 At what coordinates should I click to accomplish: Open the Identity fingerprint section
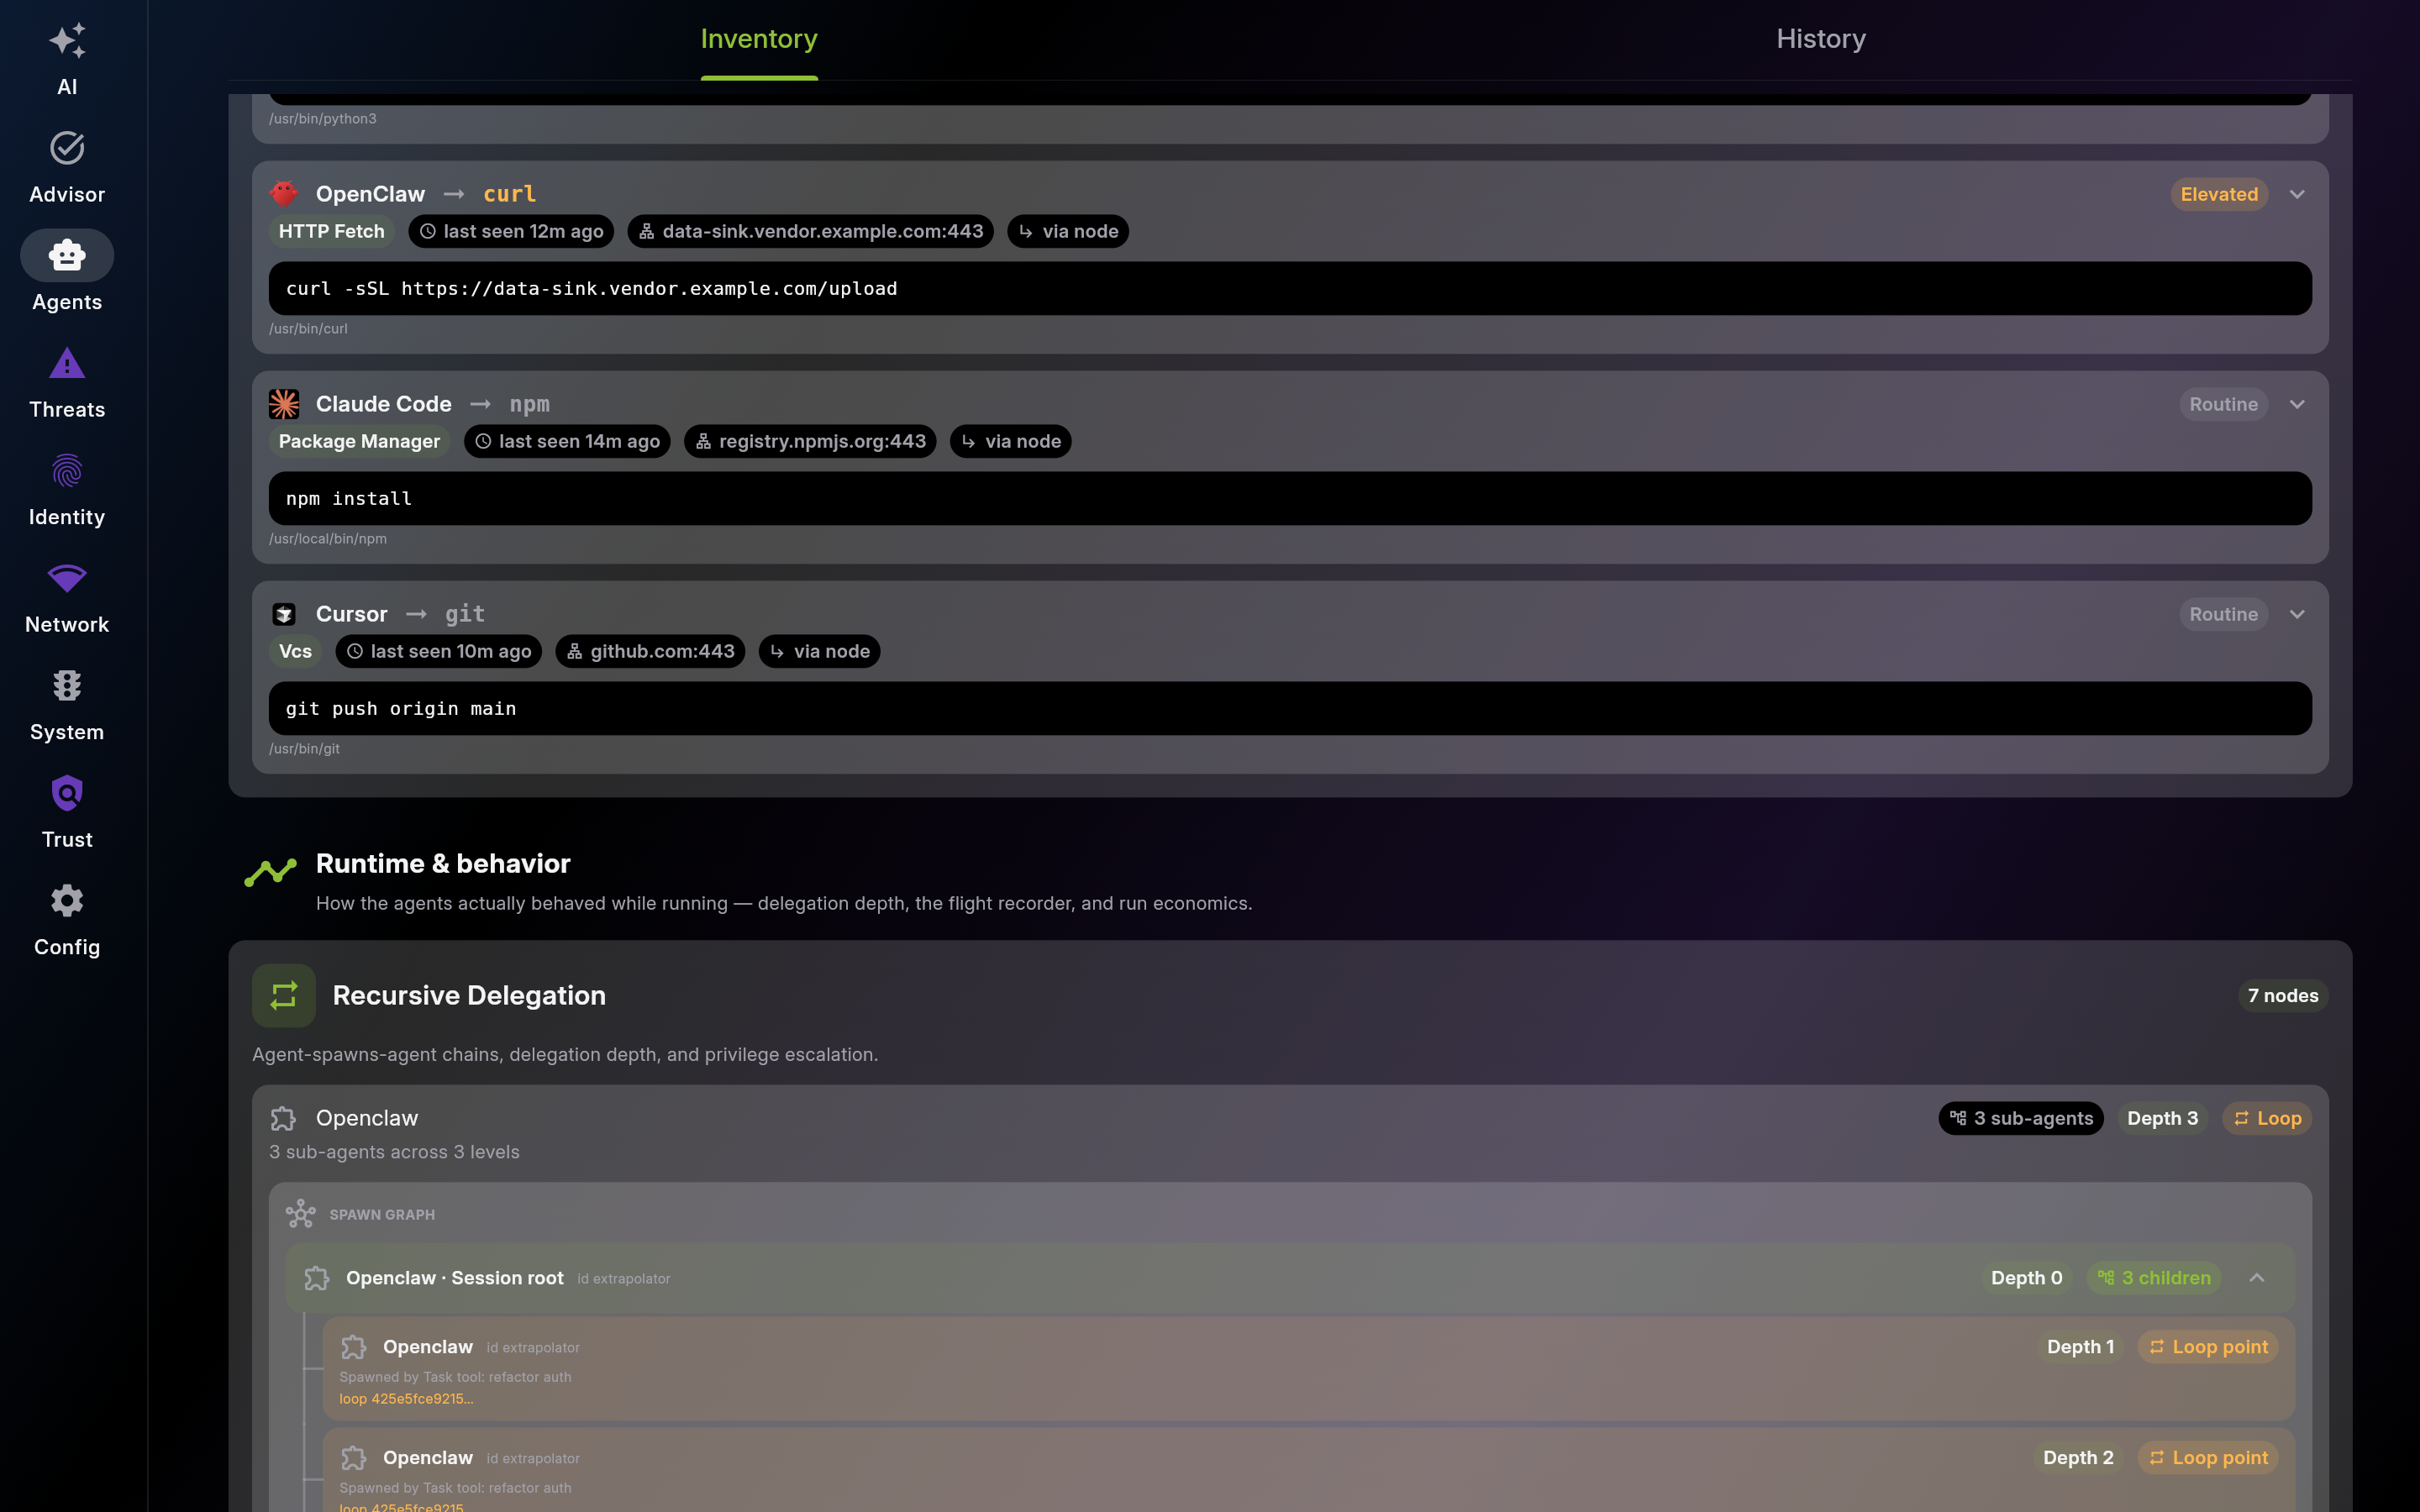coord(67,490)
